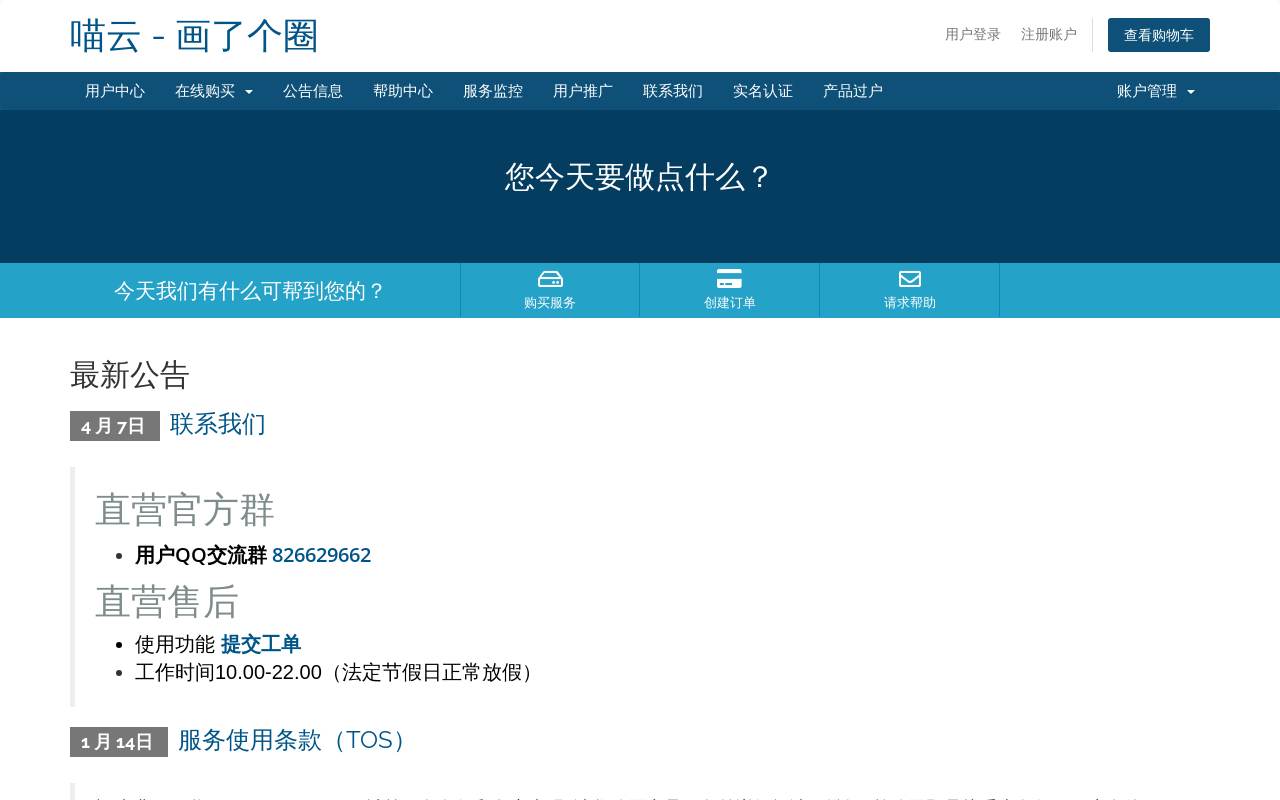Open the 服务使用条款（TOS） announcement
Screen dimensions: 1280x800
pyautogui.click(x=295, y=740)
